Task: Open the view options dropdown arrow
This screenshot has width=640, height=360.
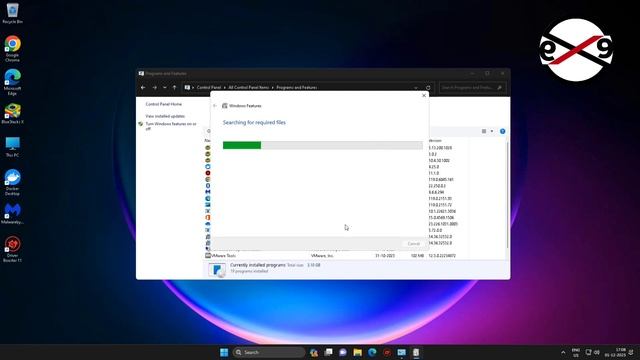Action: [x=492, y=131]
